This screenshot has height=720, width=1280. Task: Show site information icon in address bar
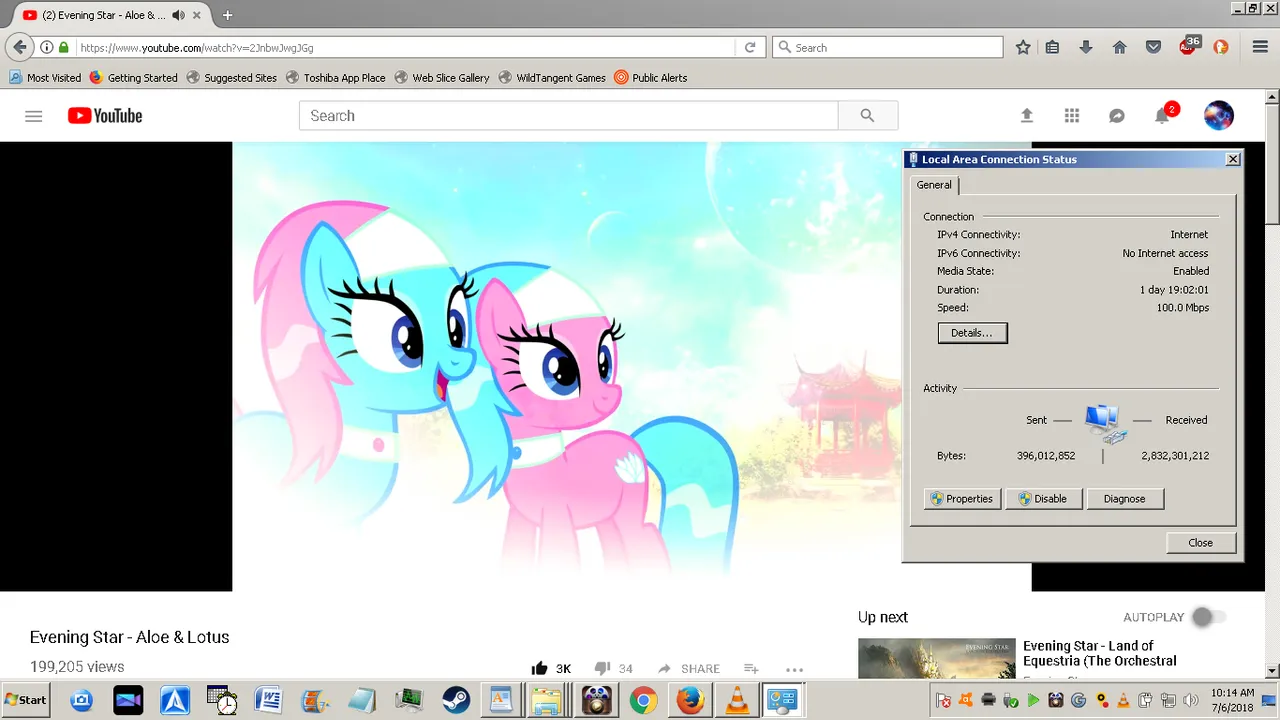click(x=46, y=47)
